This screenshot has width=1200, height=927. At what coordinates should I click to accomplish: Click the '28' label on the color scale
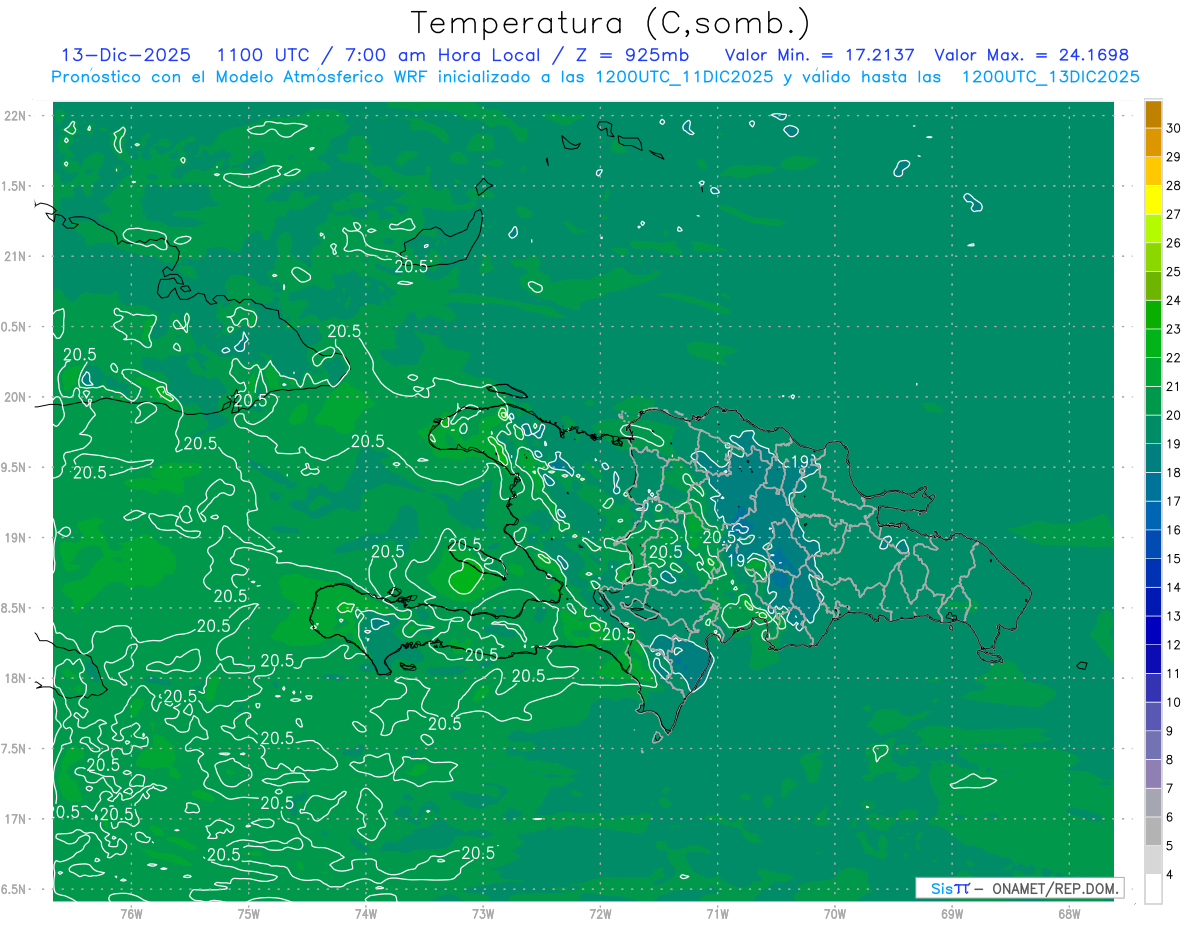click(x=1174, y=186)
